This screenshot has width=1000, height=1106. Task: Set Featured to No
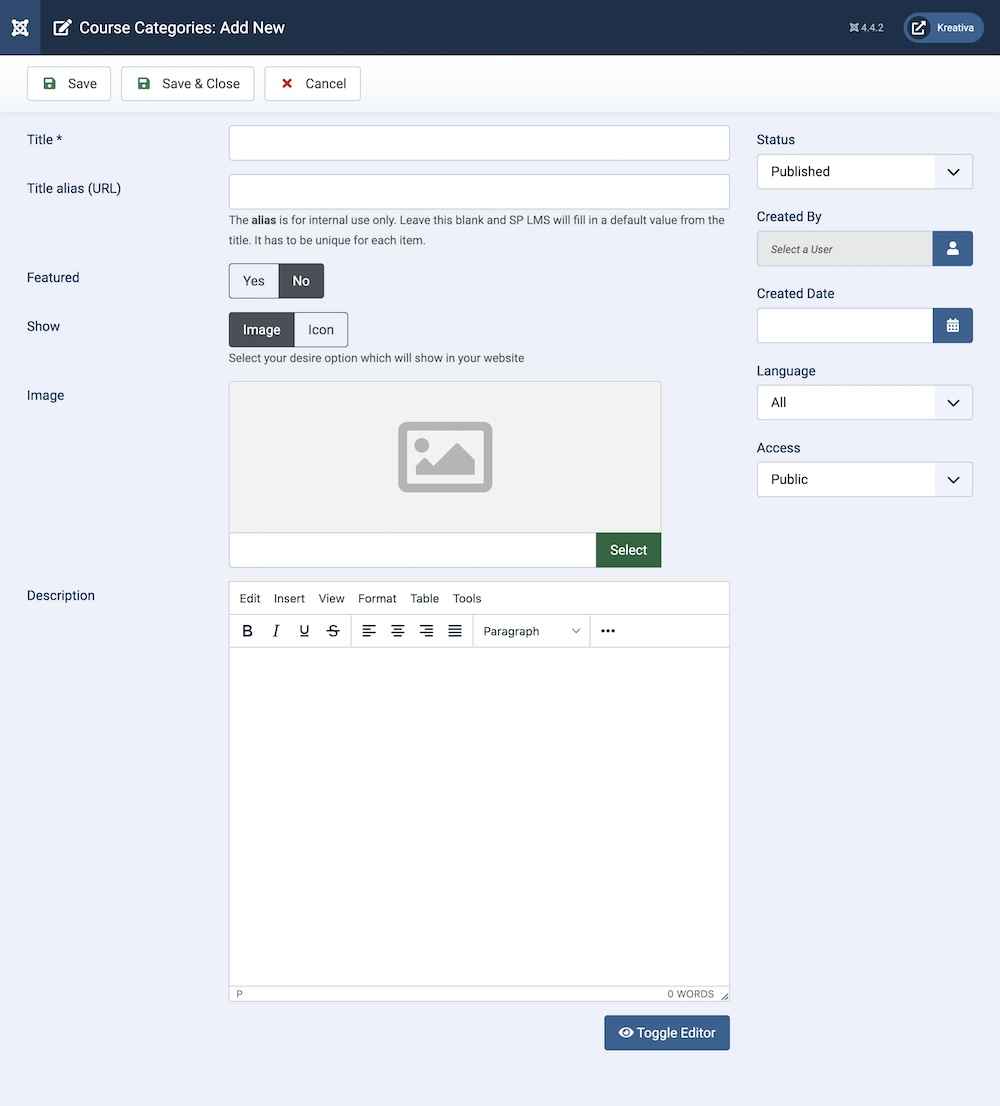(x=301, y=281)
